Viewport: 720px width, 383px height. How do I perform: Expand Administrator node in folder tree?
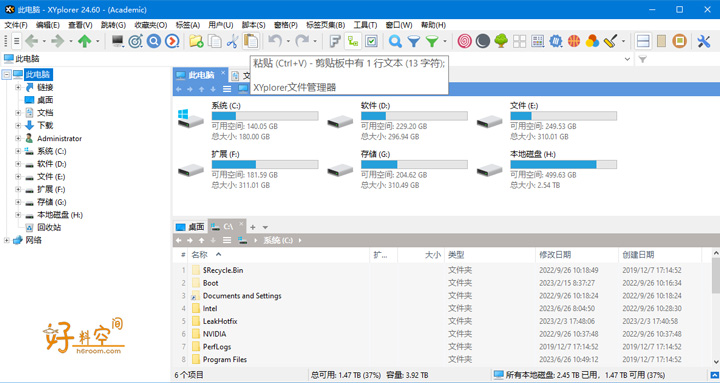(x=18, y=138)
